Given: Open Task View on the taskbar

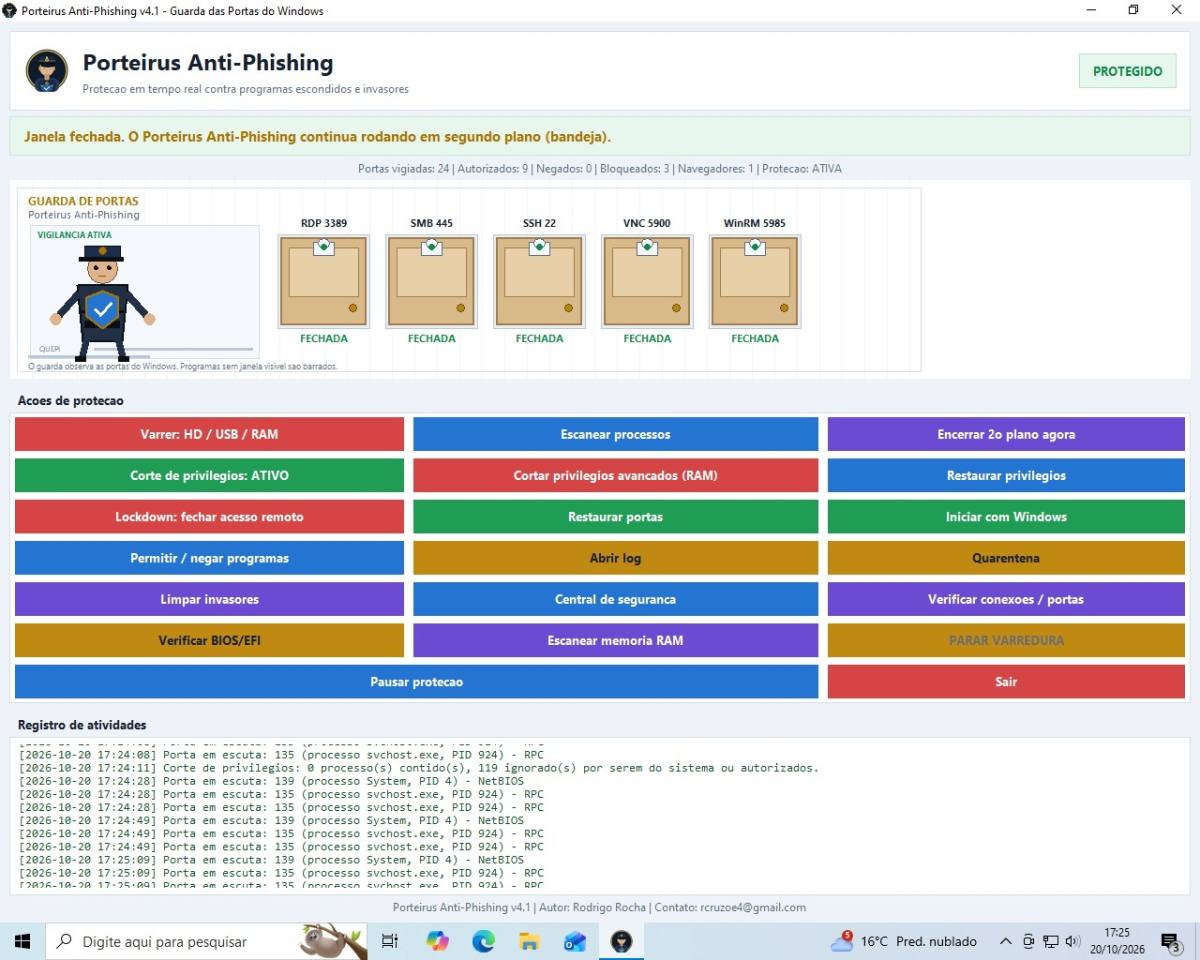Looking at the screenshot, I should (390, 941).
